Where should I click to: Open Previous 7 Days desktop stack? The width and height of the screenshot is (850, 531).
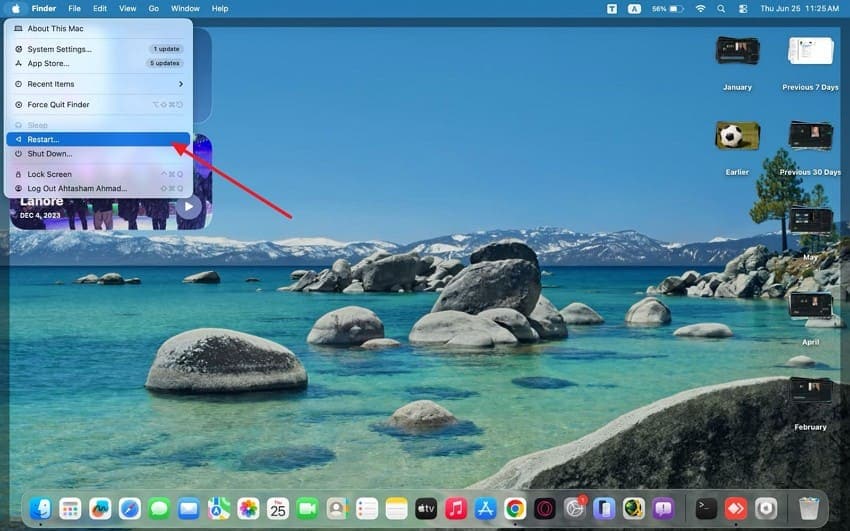click(x=810, y=51)
